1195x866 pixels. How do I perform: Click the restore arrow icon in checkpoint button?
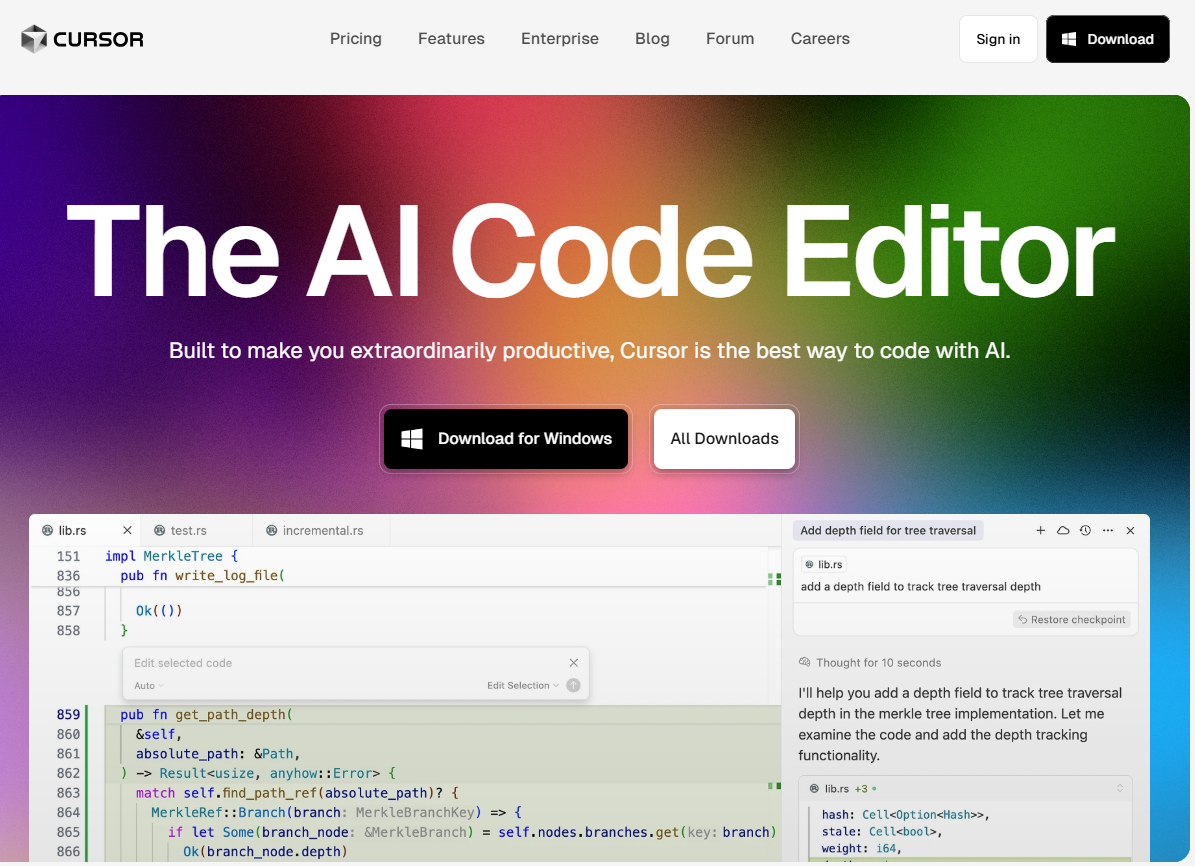(x=1023, y=620)
